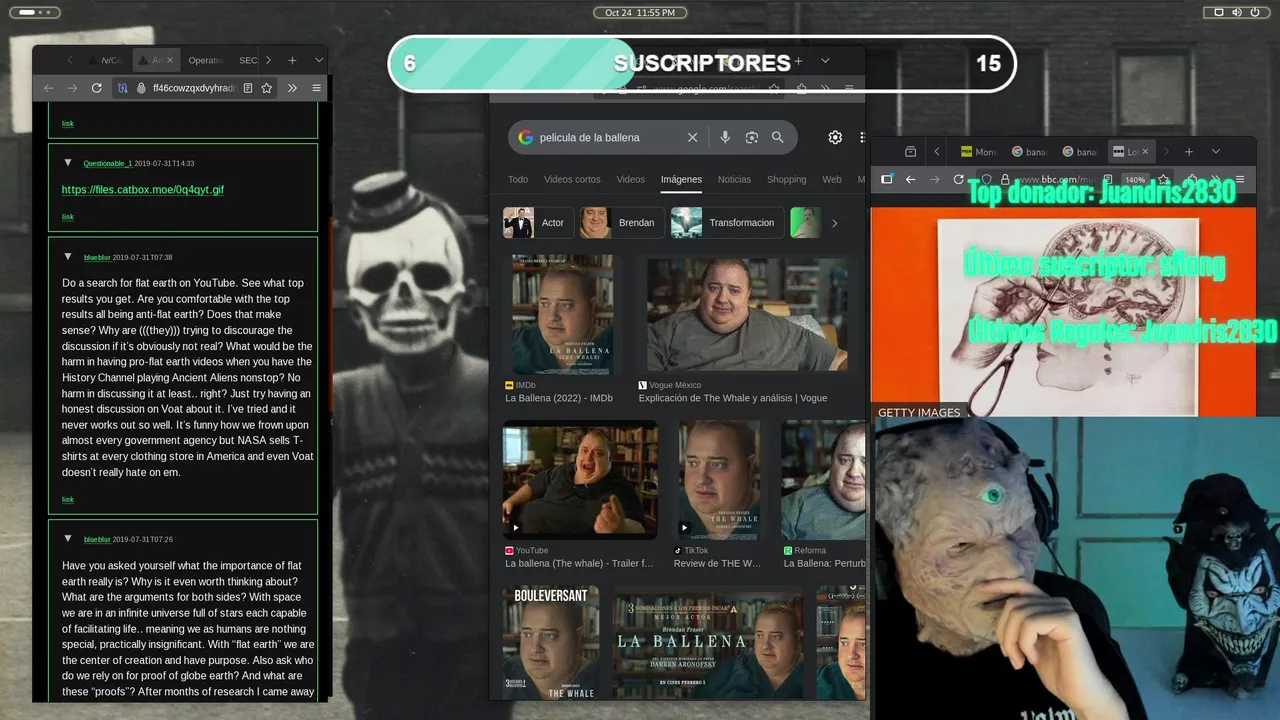1280x720 pixels.
Task: Close the active BBC tab
Action: tap(1145, 151)
